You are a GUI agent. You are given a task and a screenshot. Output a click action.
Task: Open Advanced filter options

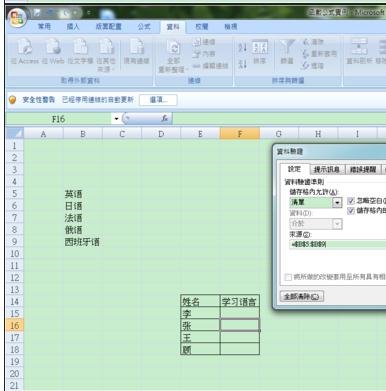(313, 66)
